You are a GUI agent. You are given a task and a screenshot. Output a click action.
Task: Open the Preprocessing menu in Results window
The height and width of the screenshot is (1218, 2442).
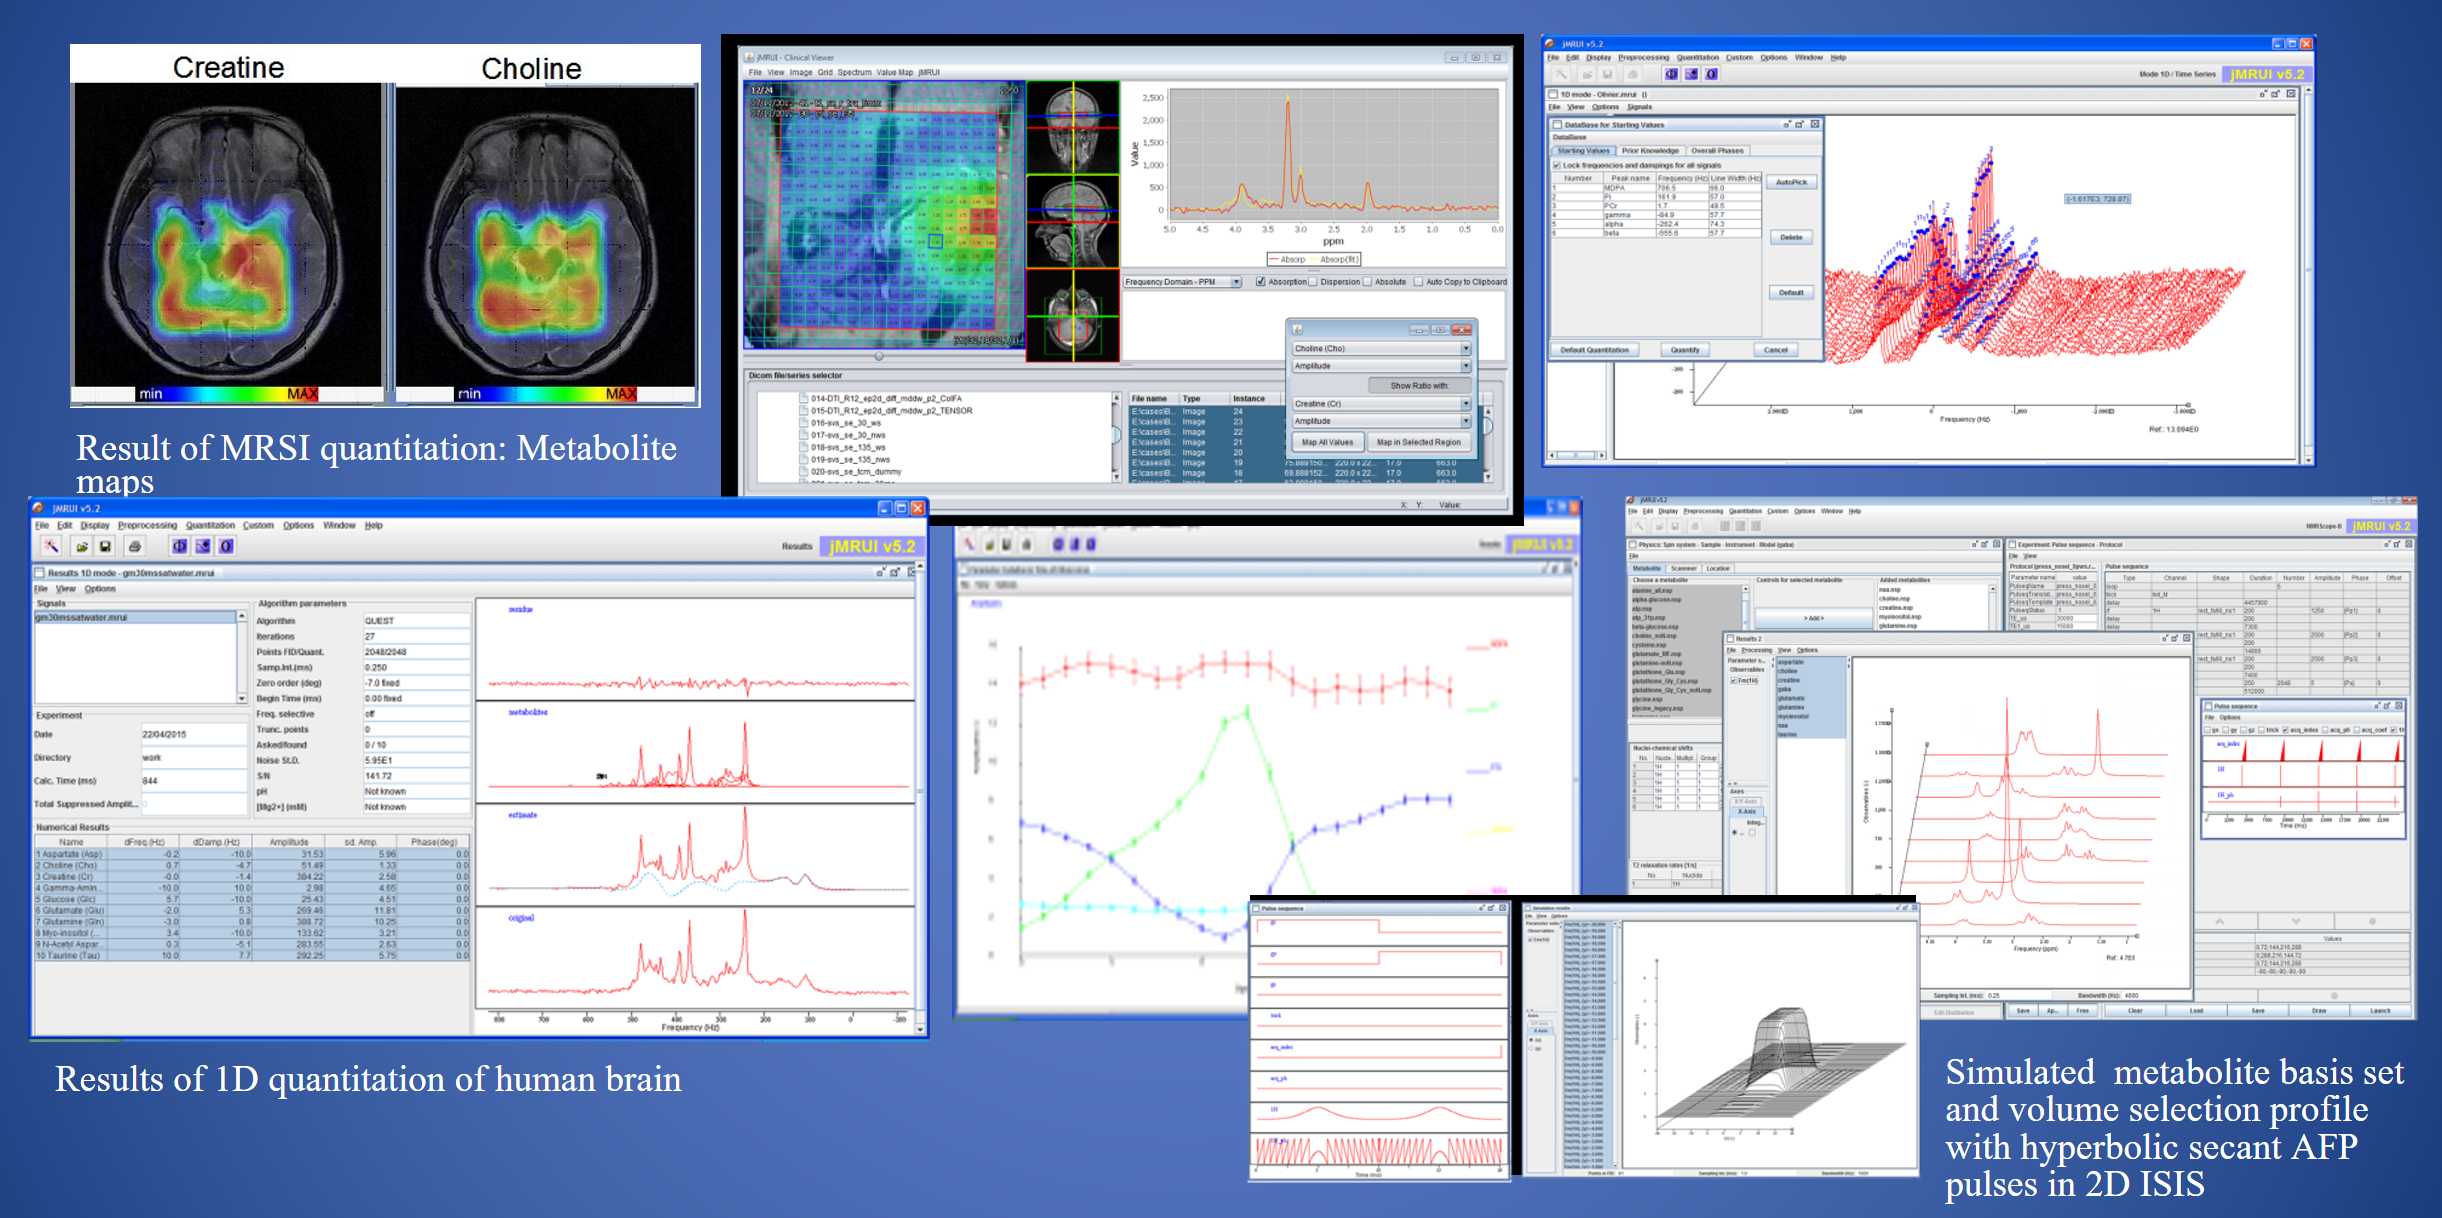point(147,525)
